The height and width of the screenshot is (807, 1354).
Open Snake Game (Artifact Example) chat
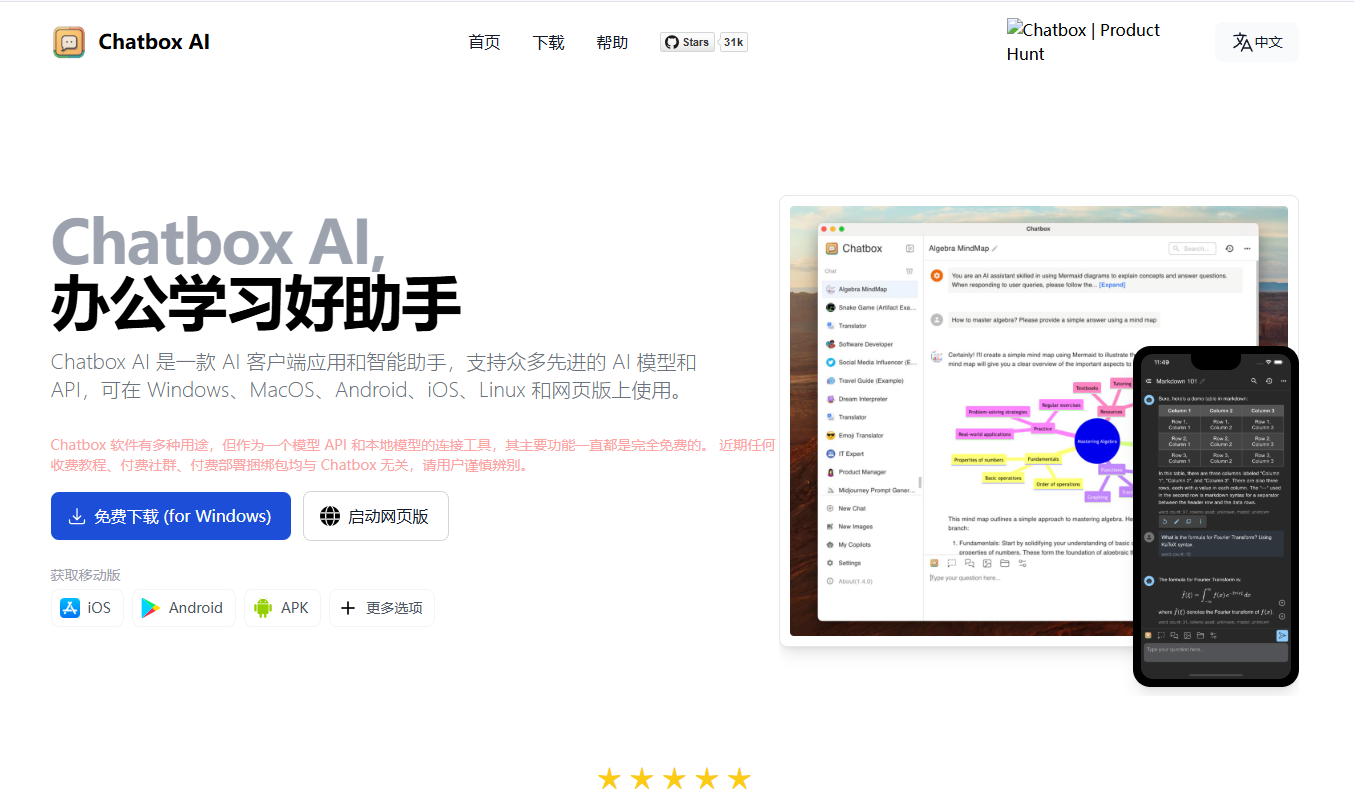tap(870, 308)
